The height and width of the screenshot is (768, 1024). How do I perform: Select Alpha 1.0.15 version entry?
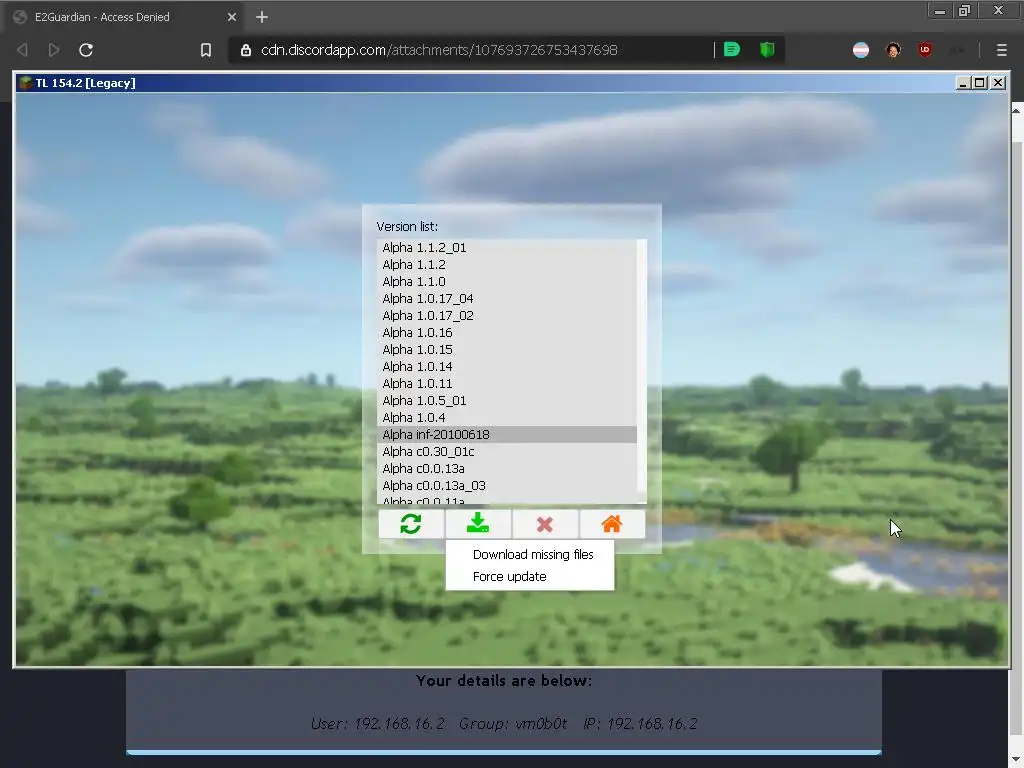click(507, 349)
